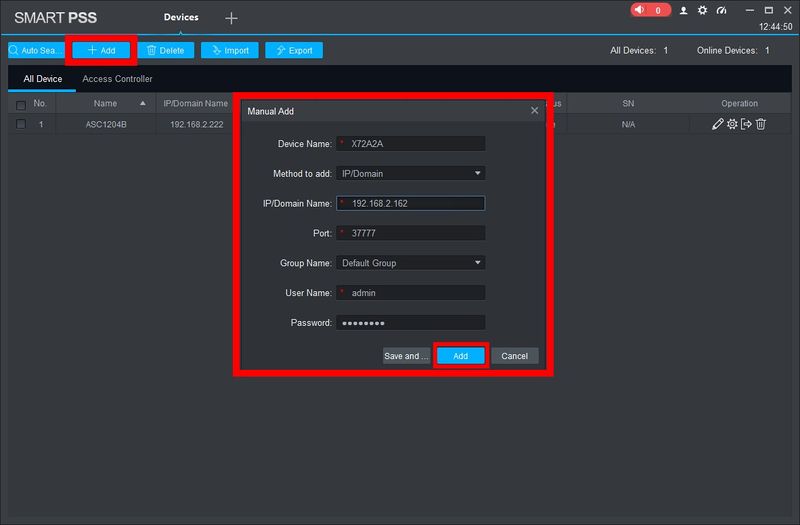Click the Device Name field
800x525 pixels.
coord(411,143)
